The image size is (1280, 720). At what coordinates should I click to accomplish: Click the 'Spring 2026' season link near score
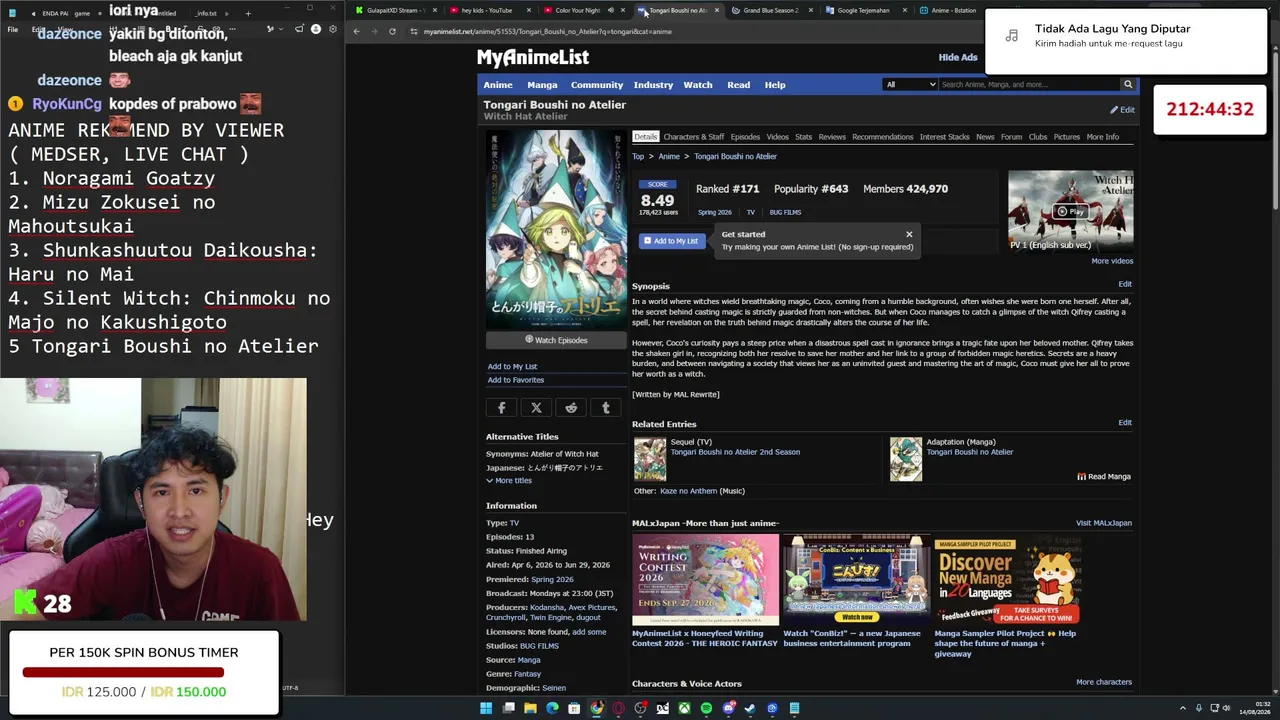(x=714, y=212)
